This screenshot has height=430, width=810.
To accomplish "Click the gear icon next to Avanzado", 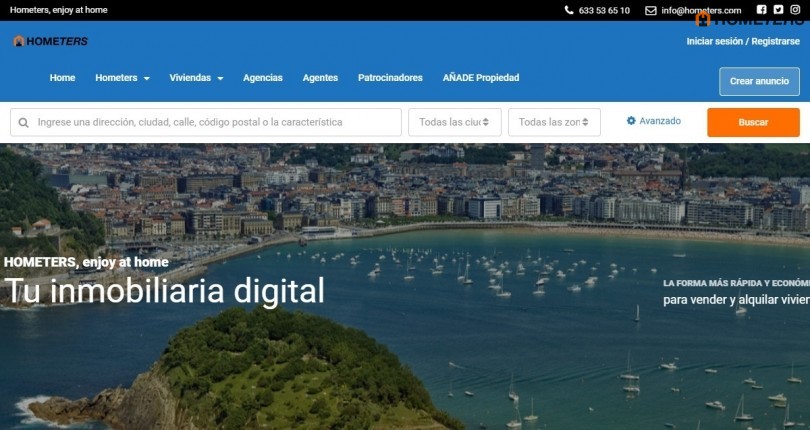I will [x=631, y=121].
